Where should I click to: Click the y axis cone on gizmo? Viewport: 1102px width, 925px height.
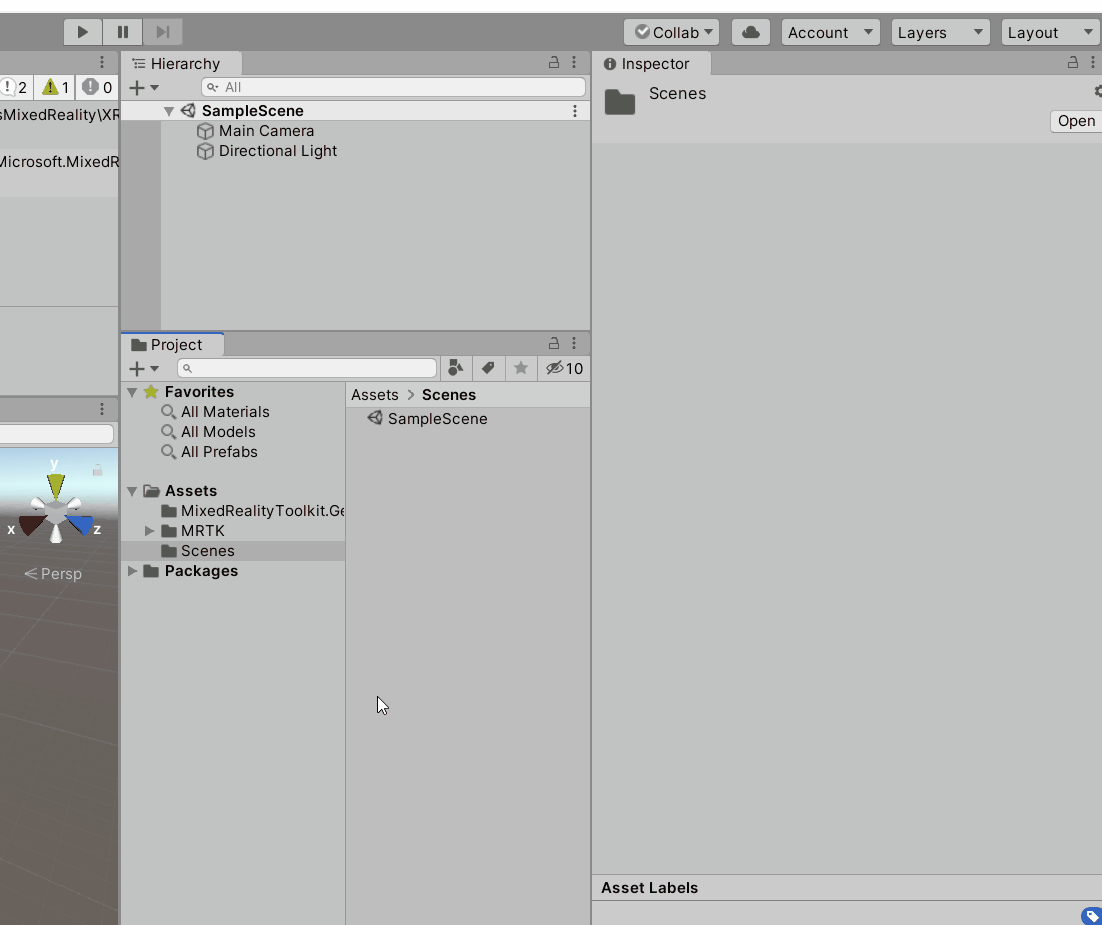pyautogui.click(x=56, y=486)
